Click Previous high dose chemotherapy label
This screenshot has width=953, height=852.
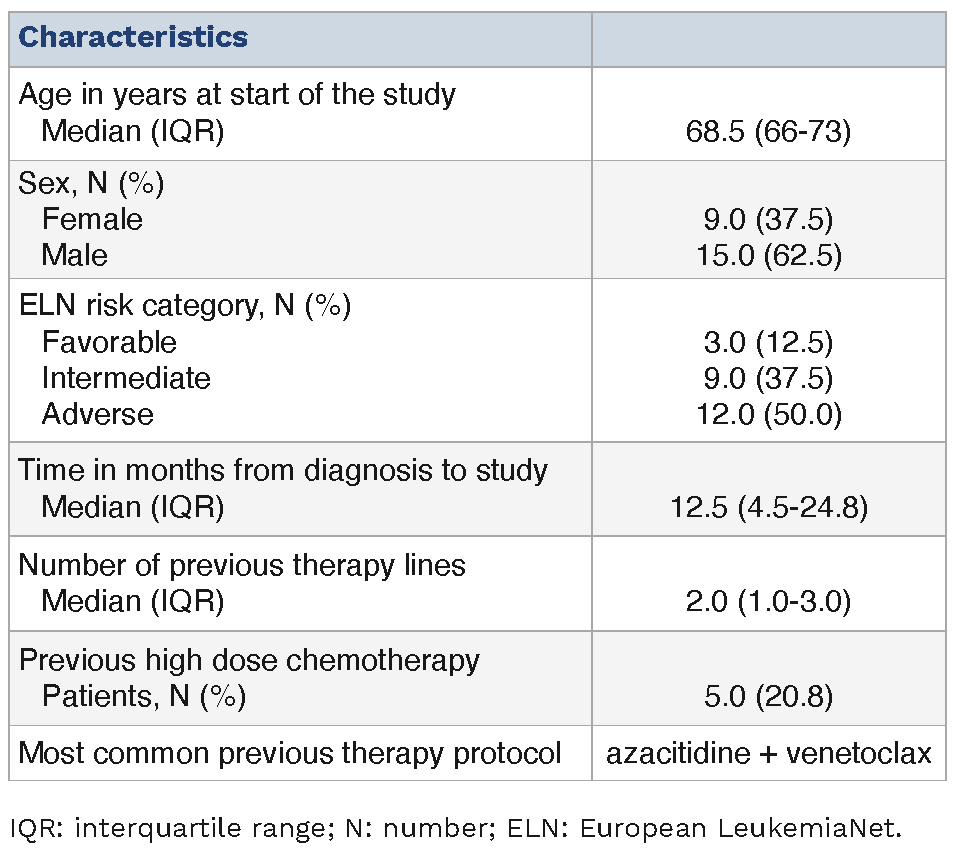249,660
